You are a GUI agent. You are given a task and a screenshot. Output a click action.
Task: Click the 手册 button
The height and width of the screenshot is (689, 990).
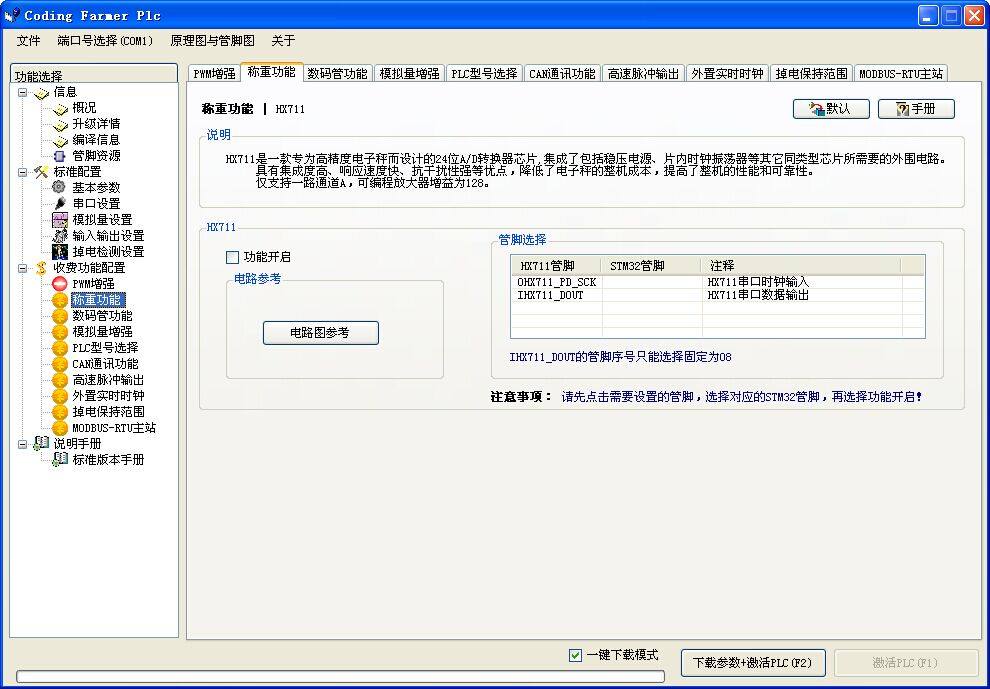[916, 109]
